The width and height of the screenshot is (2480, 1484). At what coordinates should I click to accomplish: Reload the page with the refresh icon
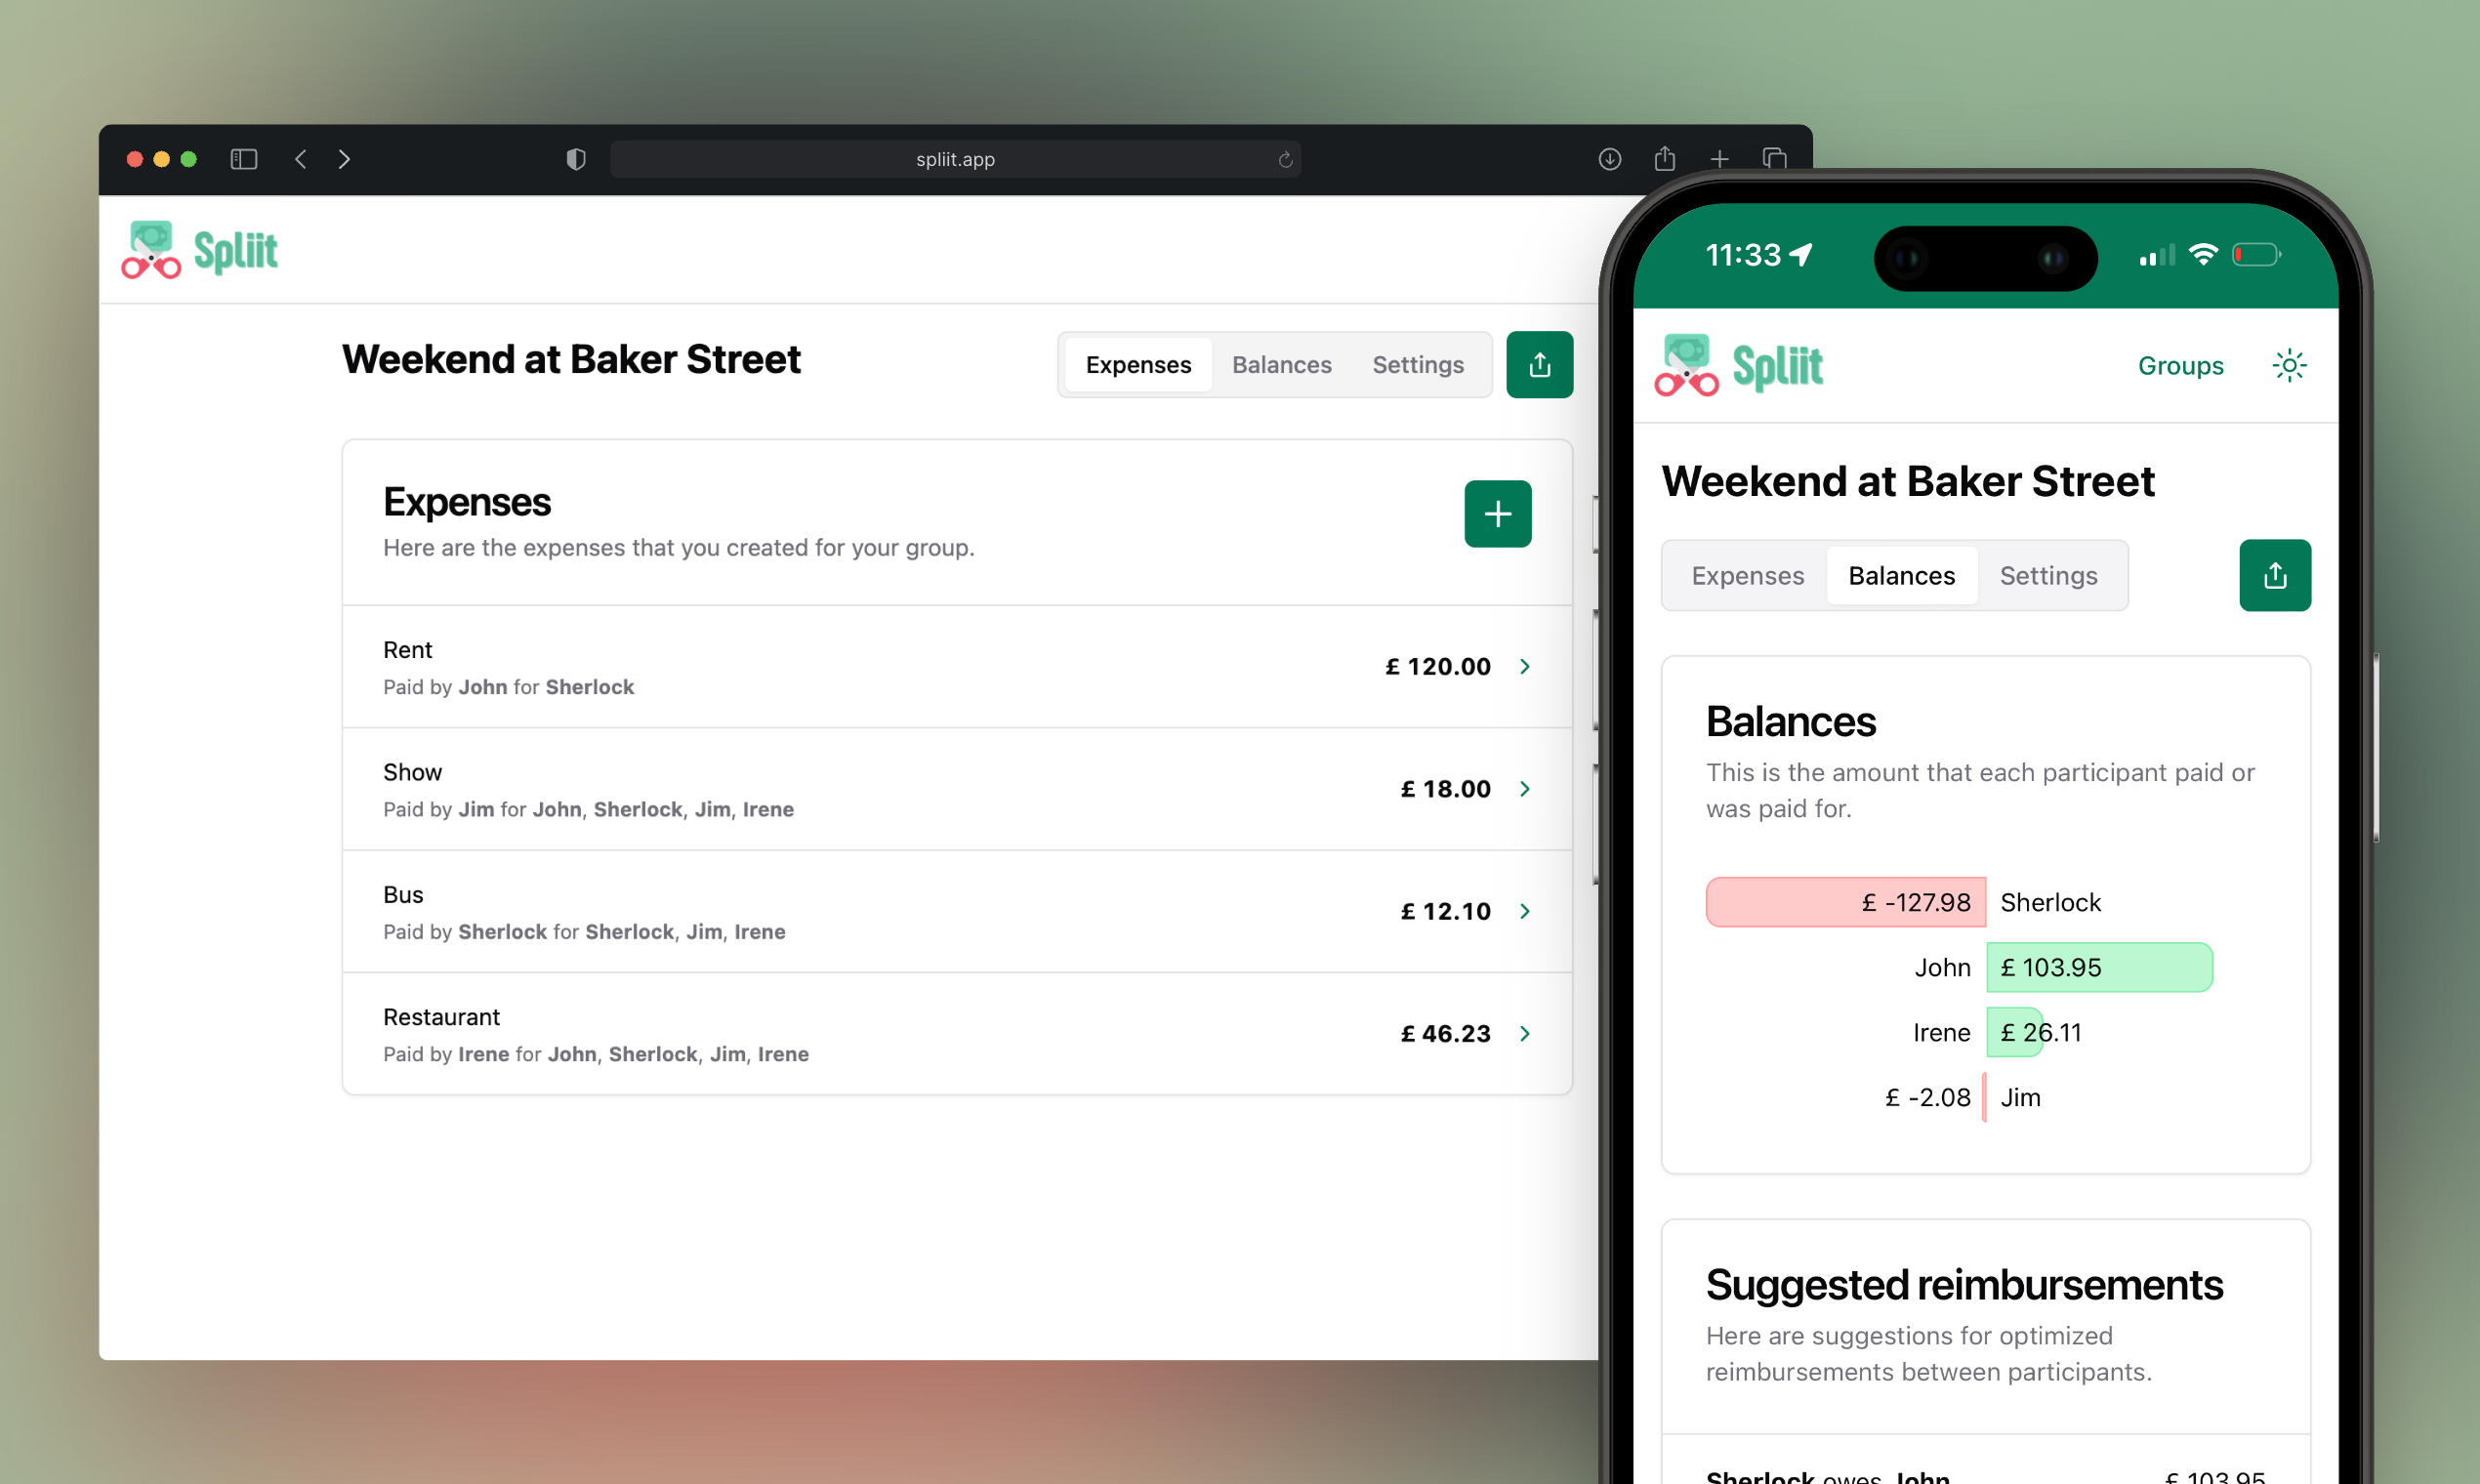[1285, 159]
